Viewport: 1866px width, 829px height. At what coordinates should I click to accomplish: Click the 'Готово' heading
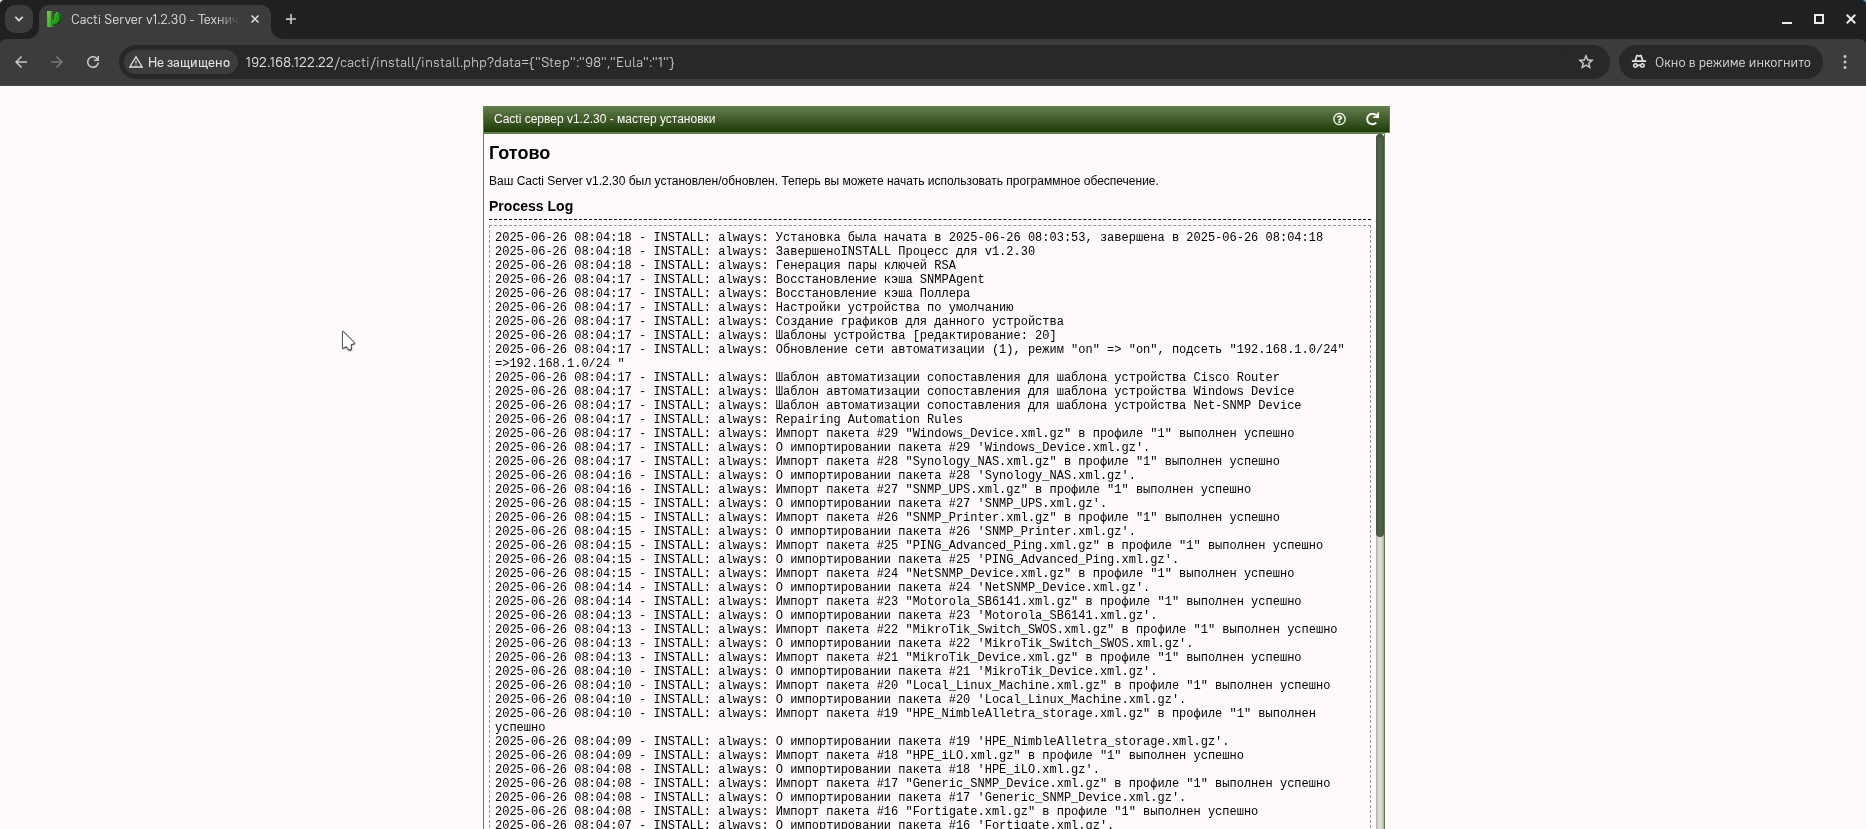[x=519, y=153]
